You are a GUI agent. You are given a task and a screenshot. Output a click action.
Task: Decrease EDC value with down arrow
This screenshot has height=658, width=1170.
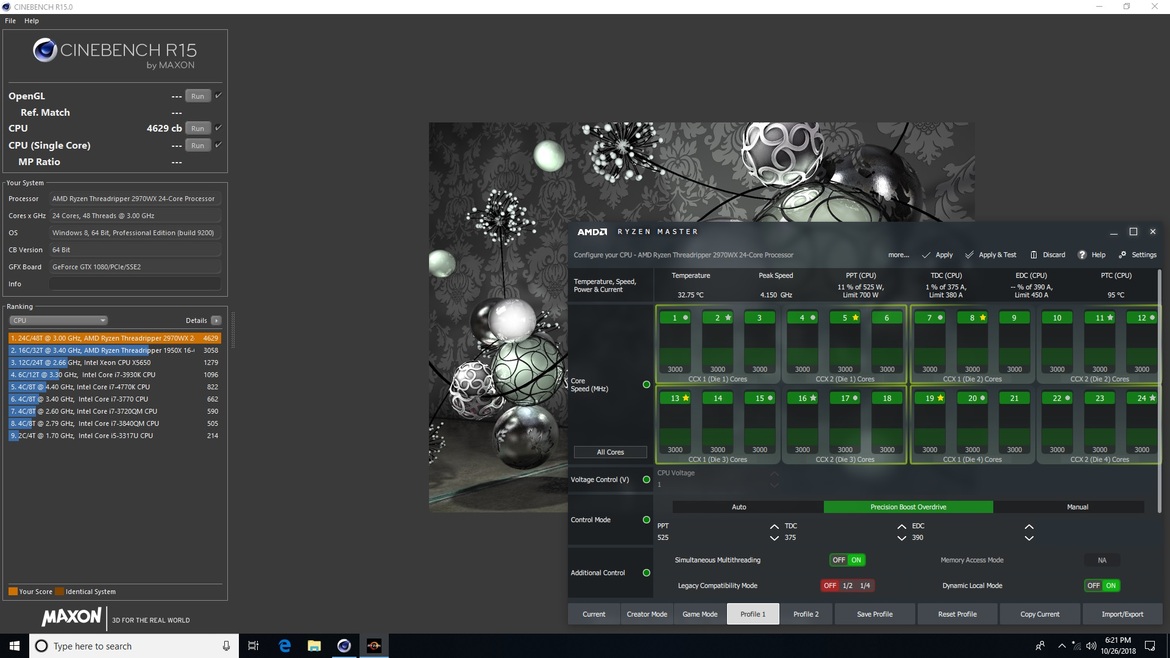tap(1029, 538)
